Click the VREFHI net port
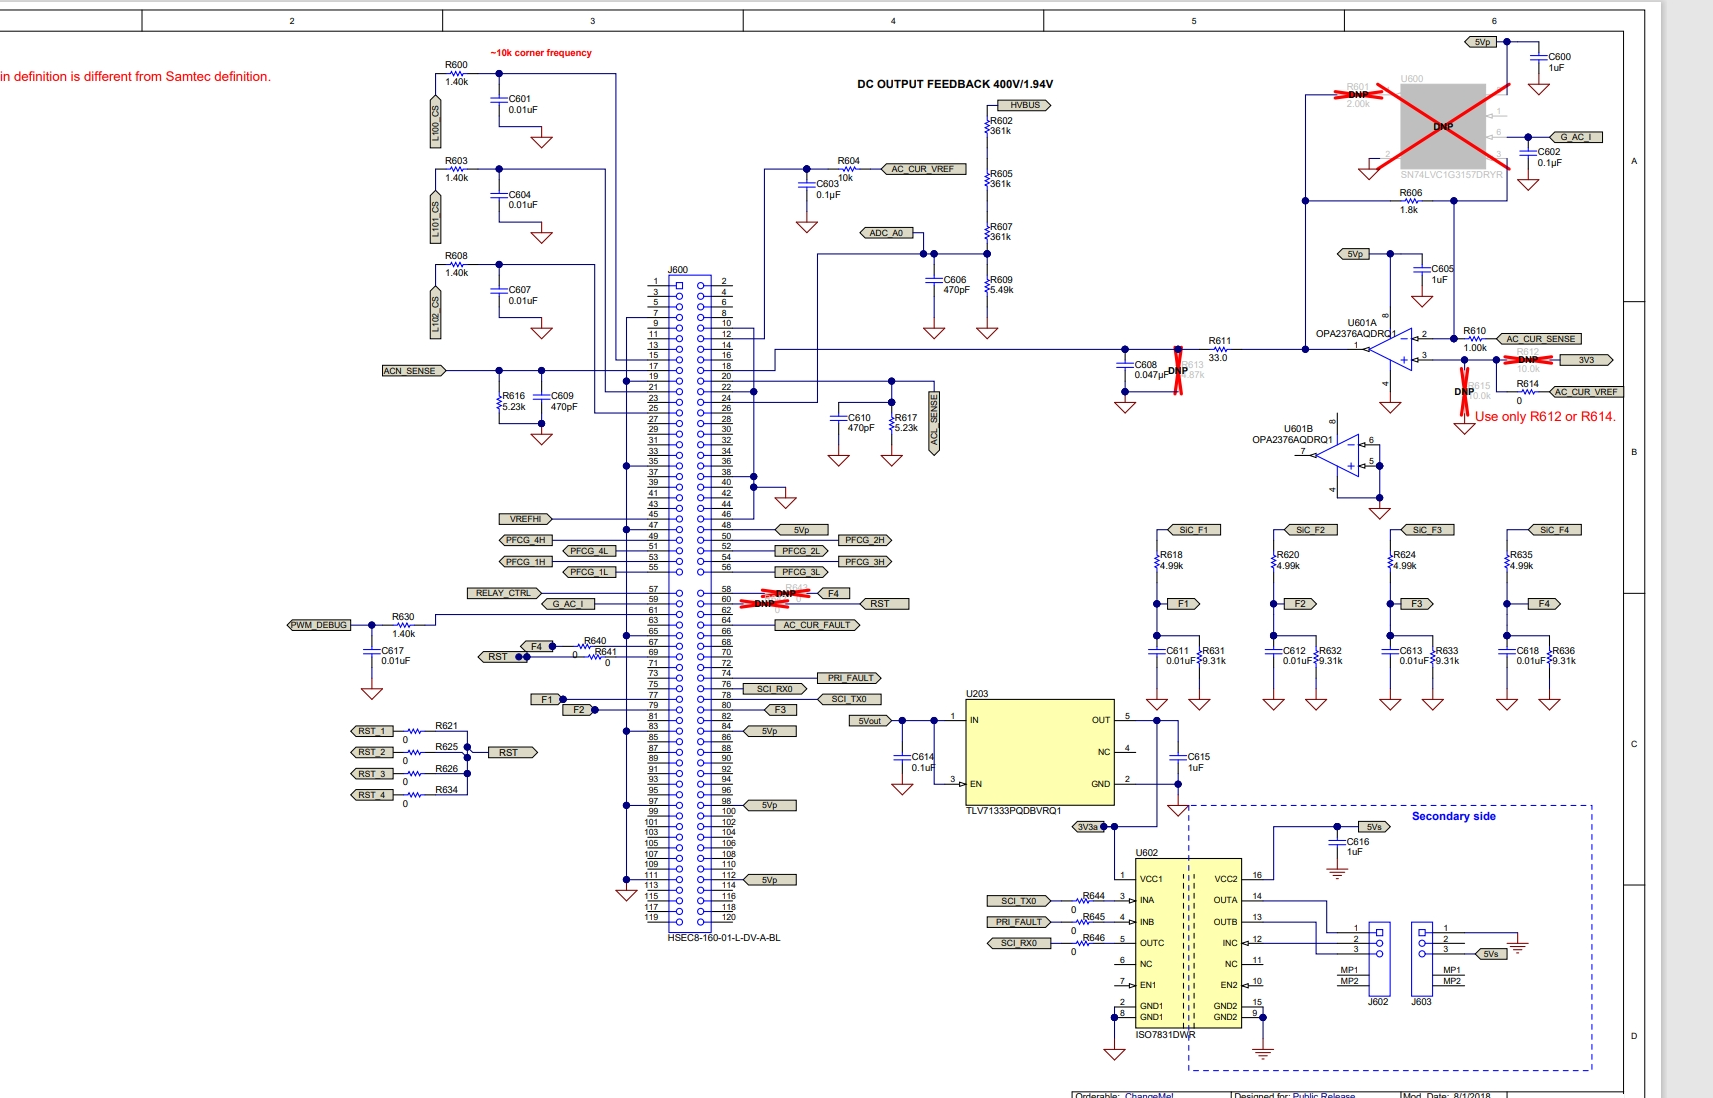 (x=525, y=519)
